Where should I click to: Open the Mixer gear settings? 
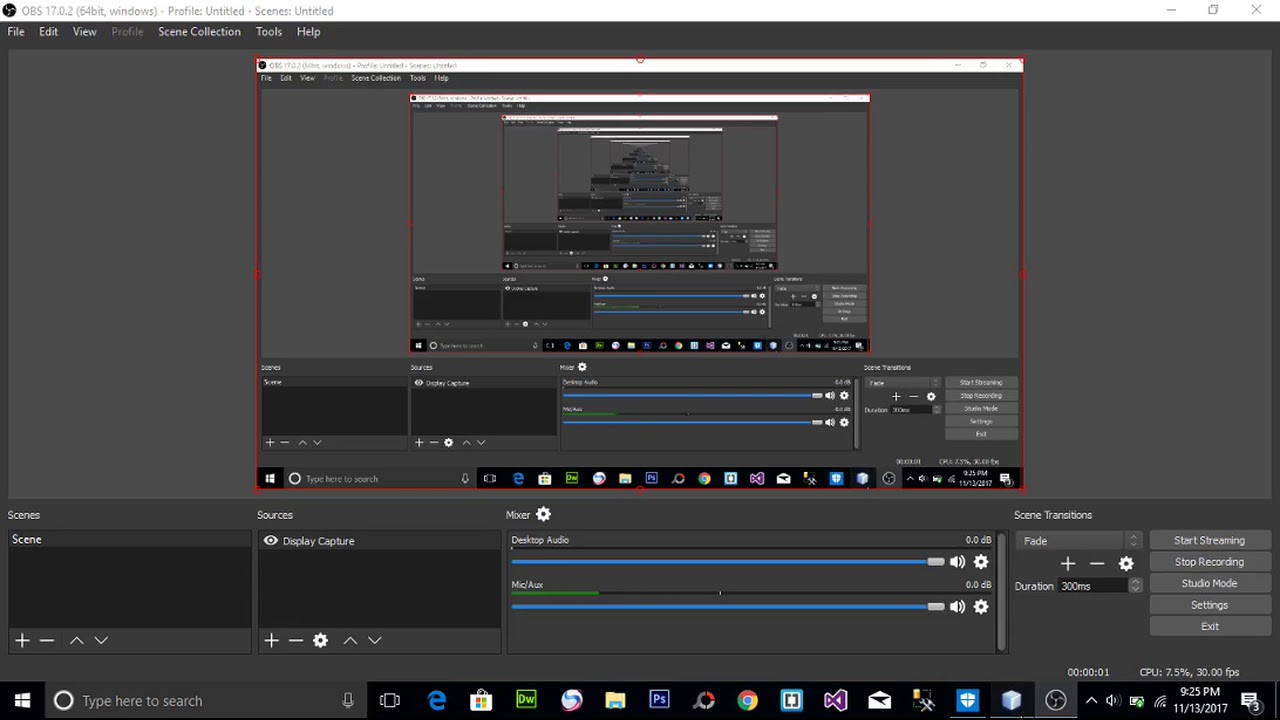pyautogui.click(x=543, y=515)
